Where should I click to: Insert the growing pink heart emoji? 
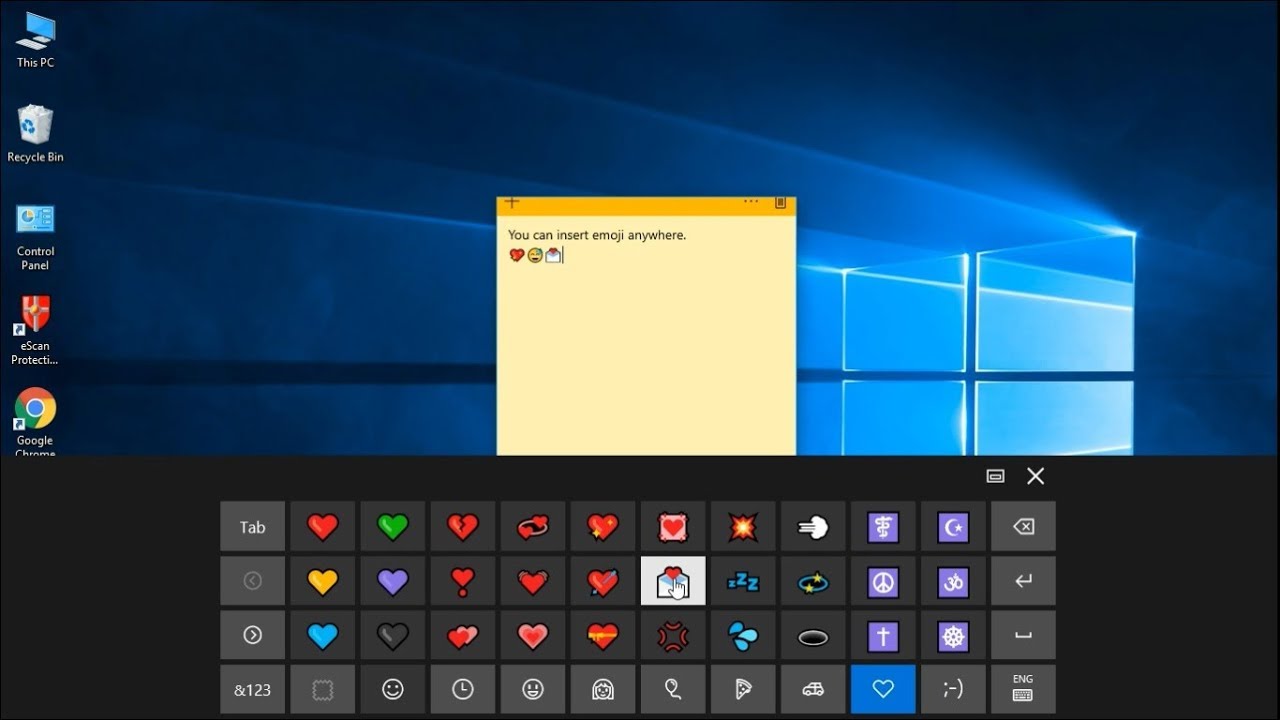(x=532, y=635)
